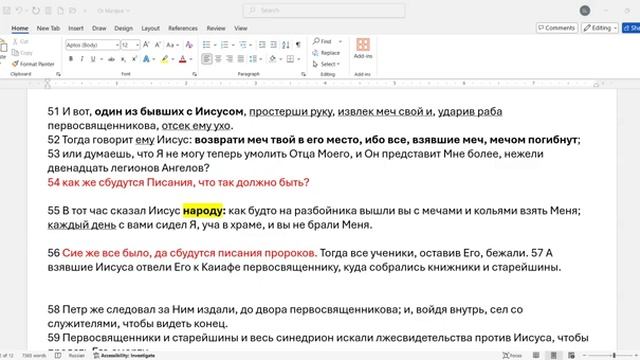The image size is (640, 360).
Task: Open the Insert tab
Action: pyautogui.click(x=76, y=28)
